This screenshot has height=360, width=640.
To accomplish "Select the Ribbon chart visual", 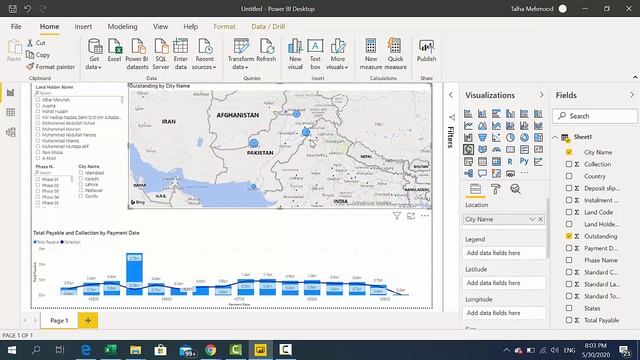I will coord(538,126).
